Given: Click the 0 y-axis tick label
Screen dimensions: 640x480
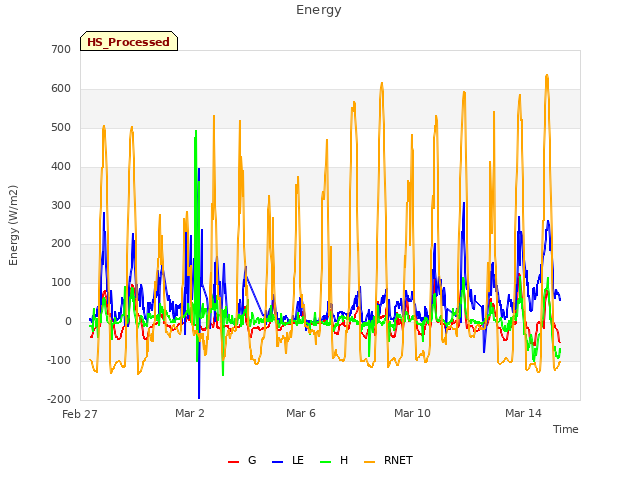Looking at the screenshot, I should (x=68, y=322).
